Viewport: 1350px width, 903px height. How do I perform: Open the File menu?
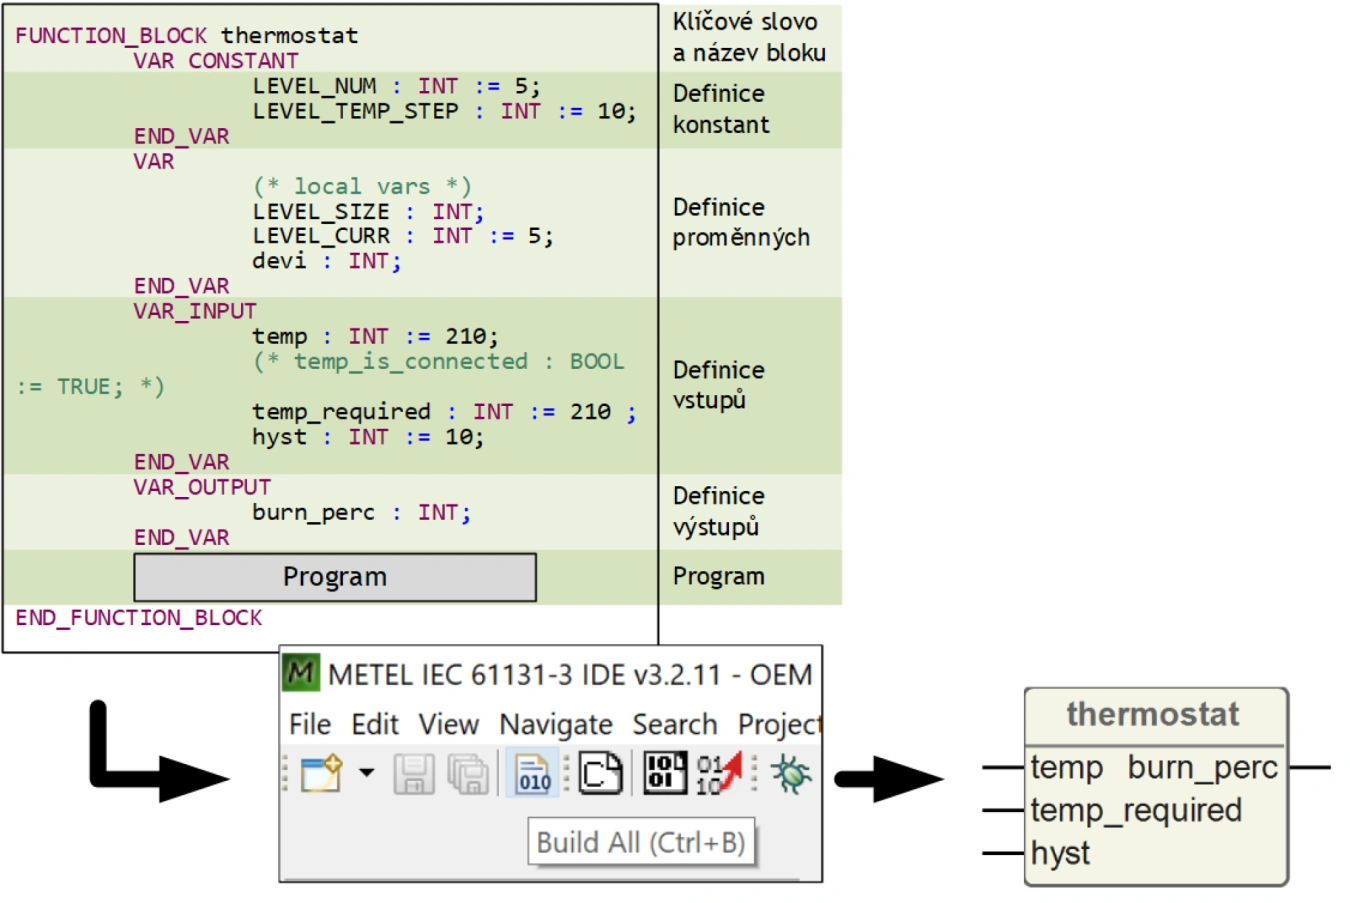(x=309, y=724)
